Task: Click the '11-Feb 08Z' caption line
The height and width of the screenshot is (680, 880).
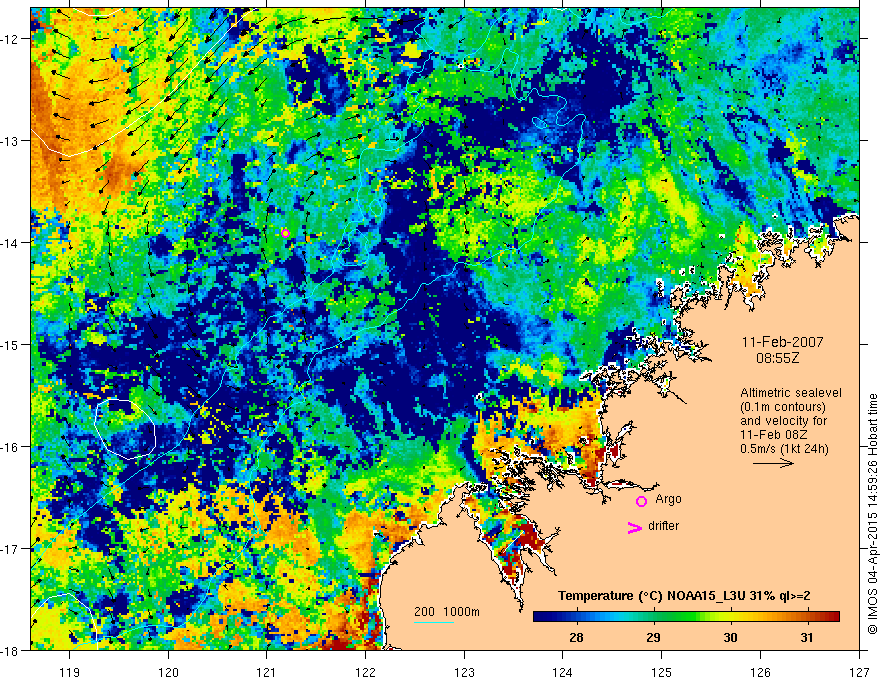Action: 772,435
